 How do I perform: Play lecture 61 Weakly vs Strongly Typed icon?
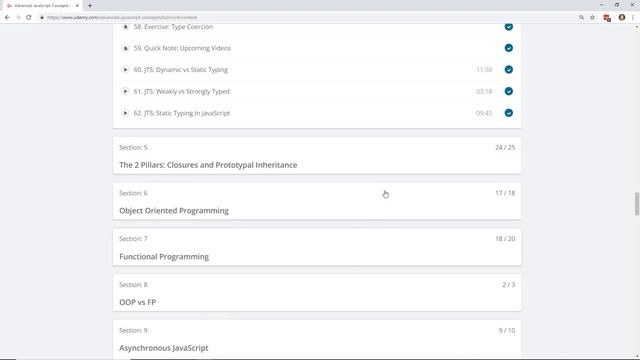125,91
